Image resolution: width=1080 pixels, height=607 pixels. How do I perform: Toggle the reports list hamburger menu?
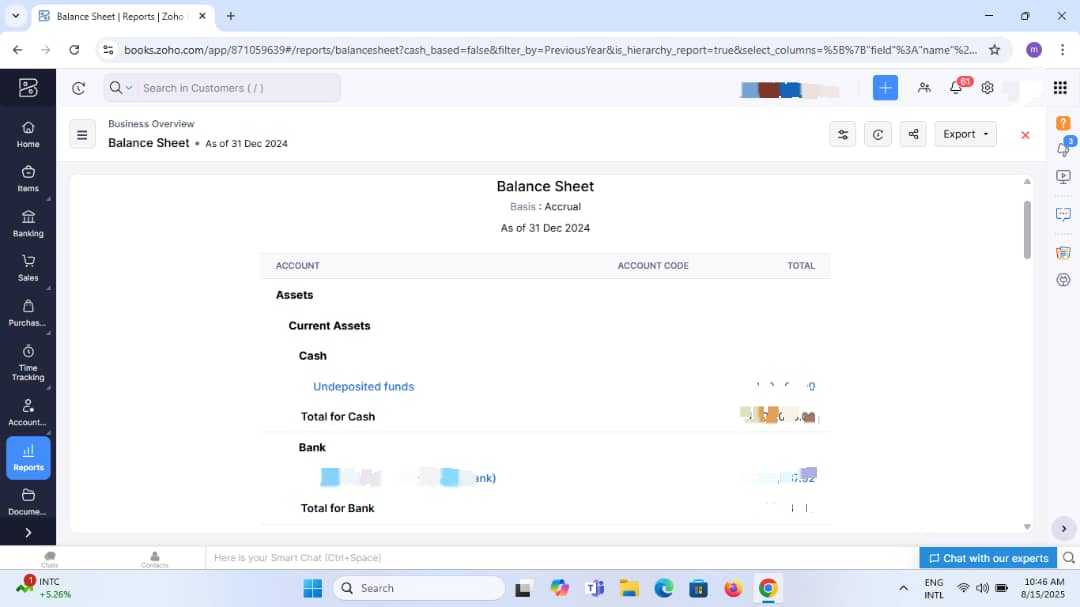[82, 134]
